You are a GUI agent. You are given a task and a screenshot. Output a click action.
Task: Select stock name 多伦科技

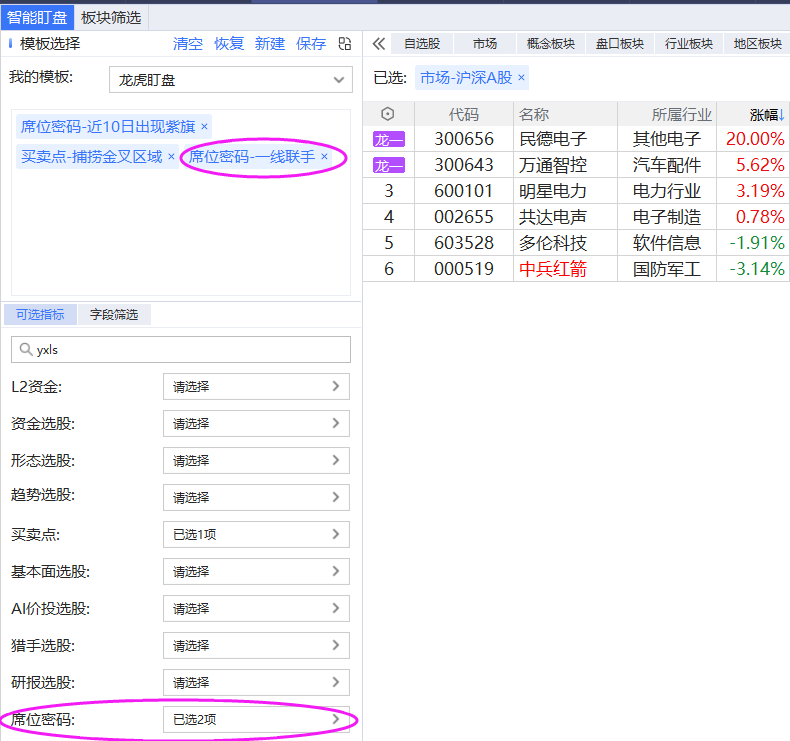click(x=553, y=243)
